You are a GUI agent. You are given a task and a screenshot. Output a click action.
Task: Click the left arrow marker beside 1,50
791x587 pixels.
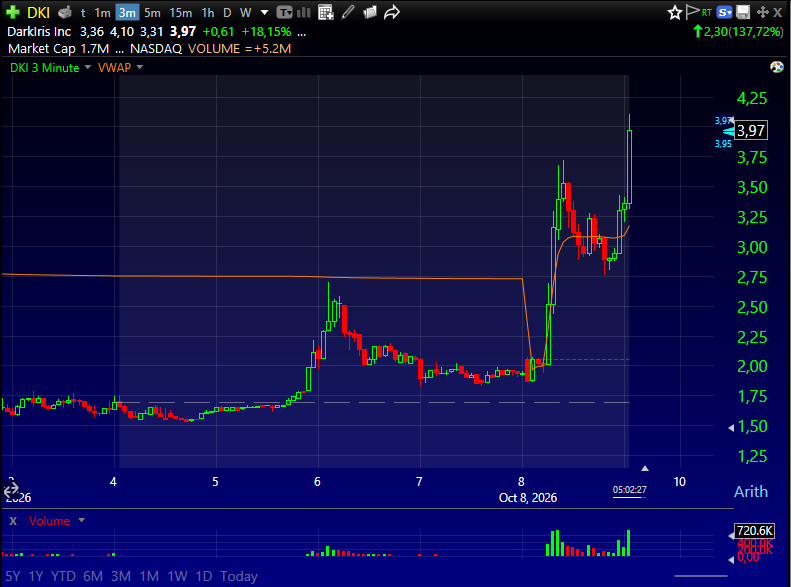[x=731, y=428]
